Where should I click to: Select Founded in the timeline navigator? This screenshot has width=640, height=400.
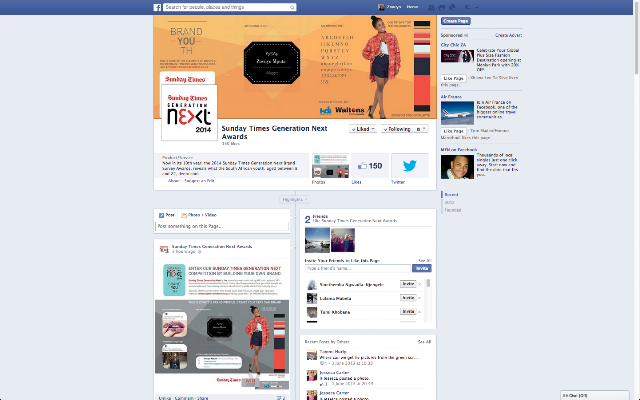point(453,210)
